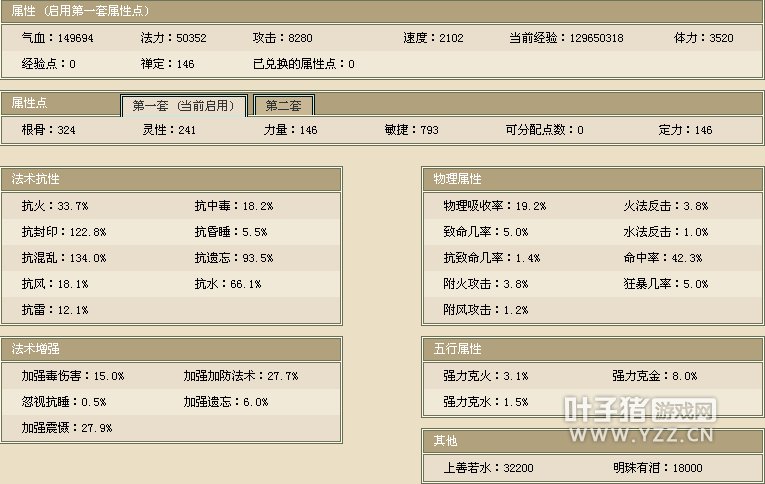
Task: Click the 可分配点数 value
Action: pyautogui.click(x=544, y=130)
